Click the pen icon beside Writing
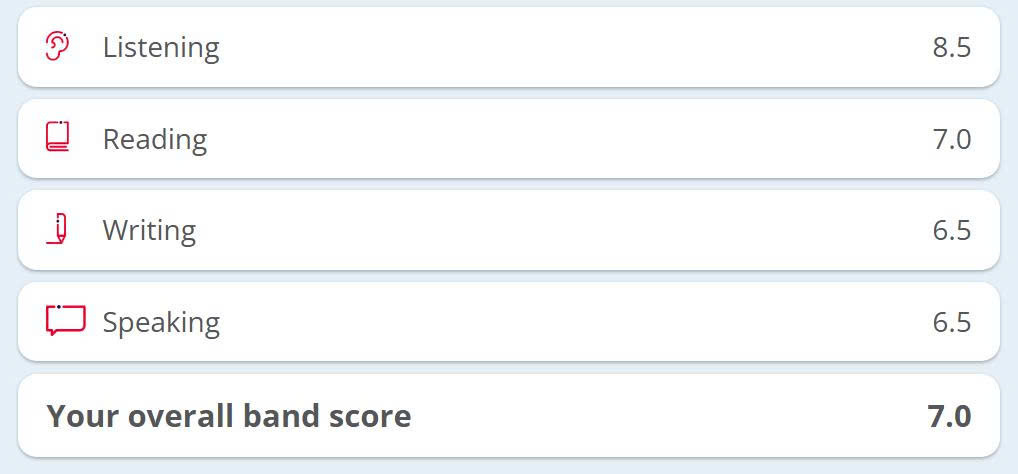This screenshot has width=1018, height=474. click(58, 229)
